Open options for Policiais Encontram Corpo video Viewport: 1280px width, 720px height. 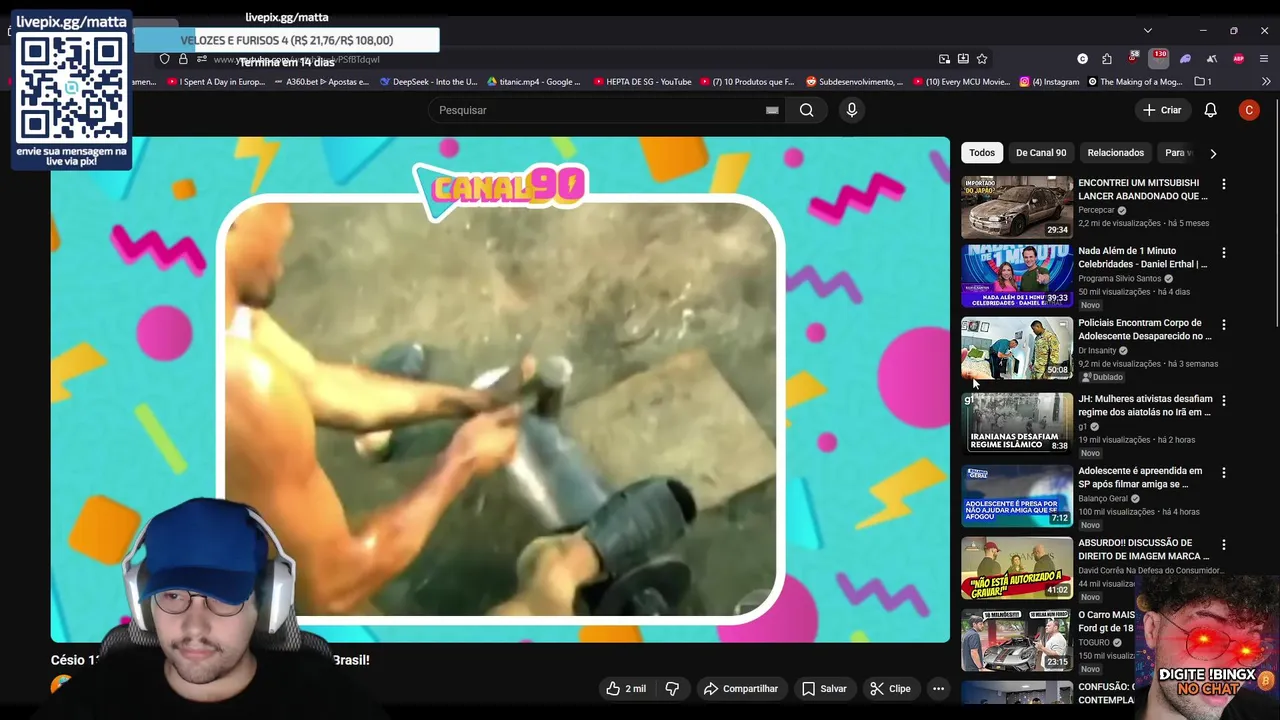[x=1223, y=325]
